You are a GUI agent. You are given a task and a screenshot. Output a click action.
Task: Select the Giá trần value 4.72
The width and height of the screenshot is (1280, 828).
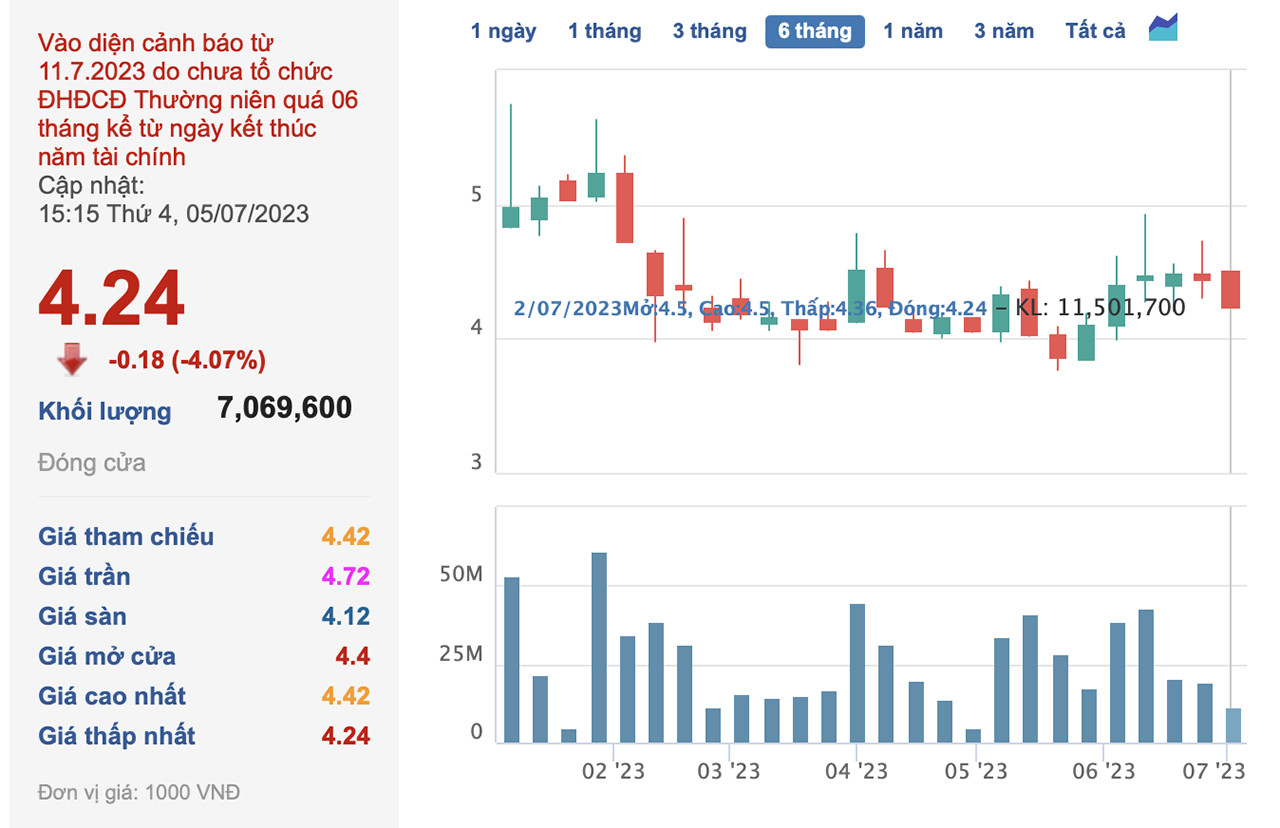pos(345,577)
